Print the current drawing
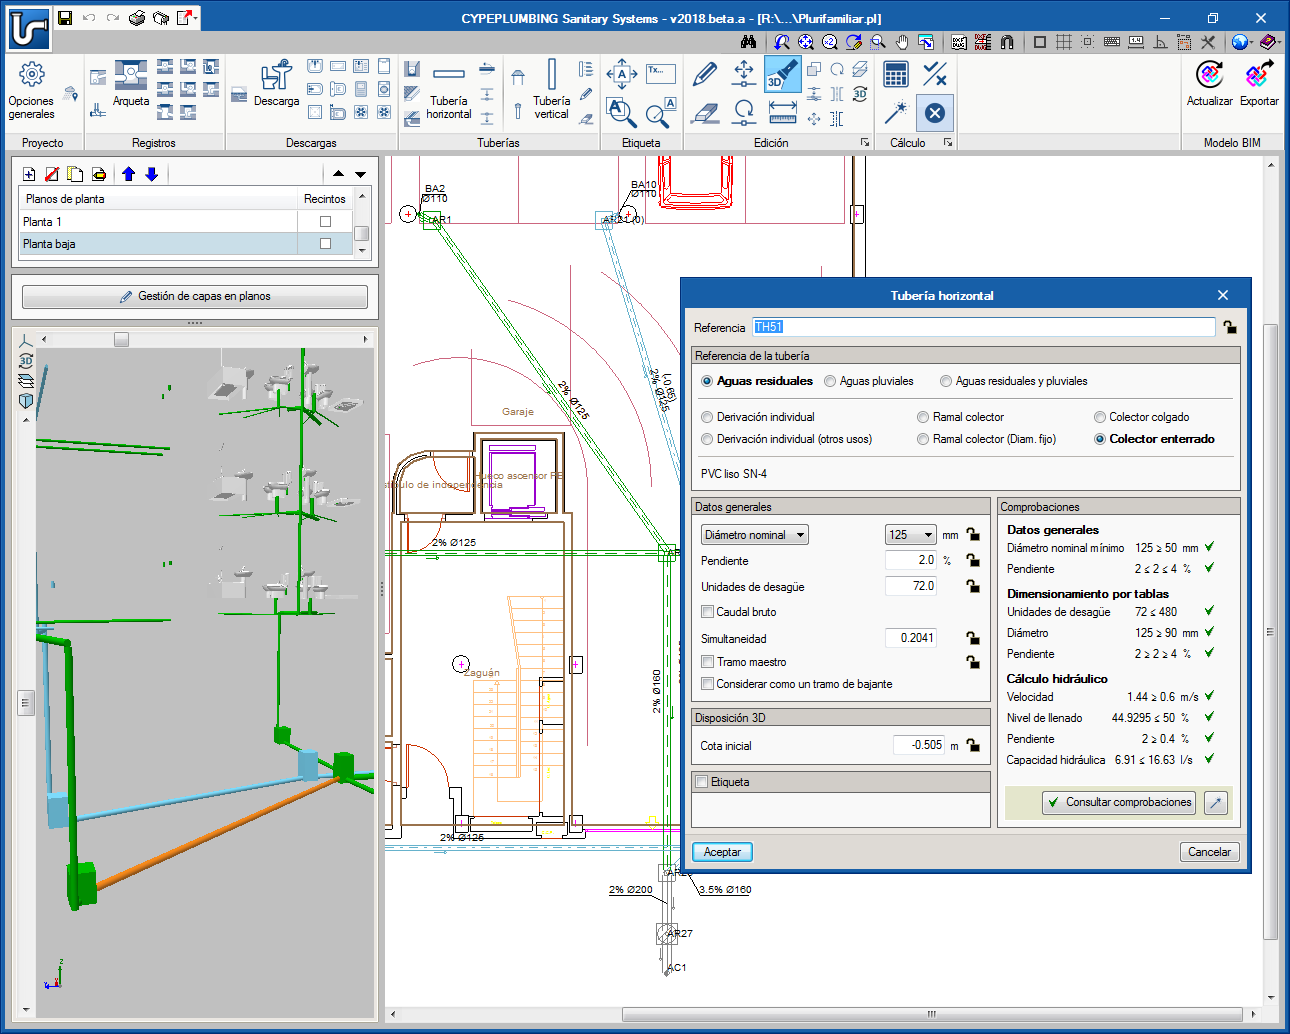Image resolution: width=1290 pixels, height=1034 pixels. pyautogui.click(x=137, y=18)
